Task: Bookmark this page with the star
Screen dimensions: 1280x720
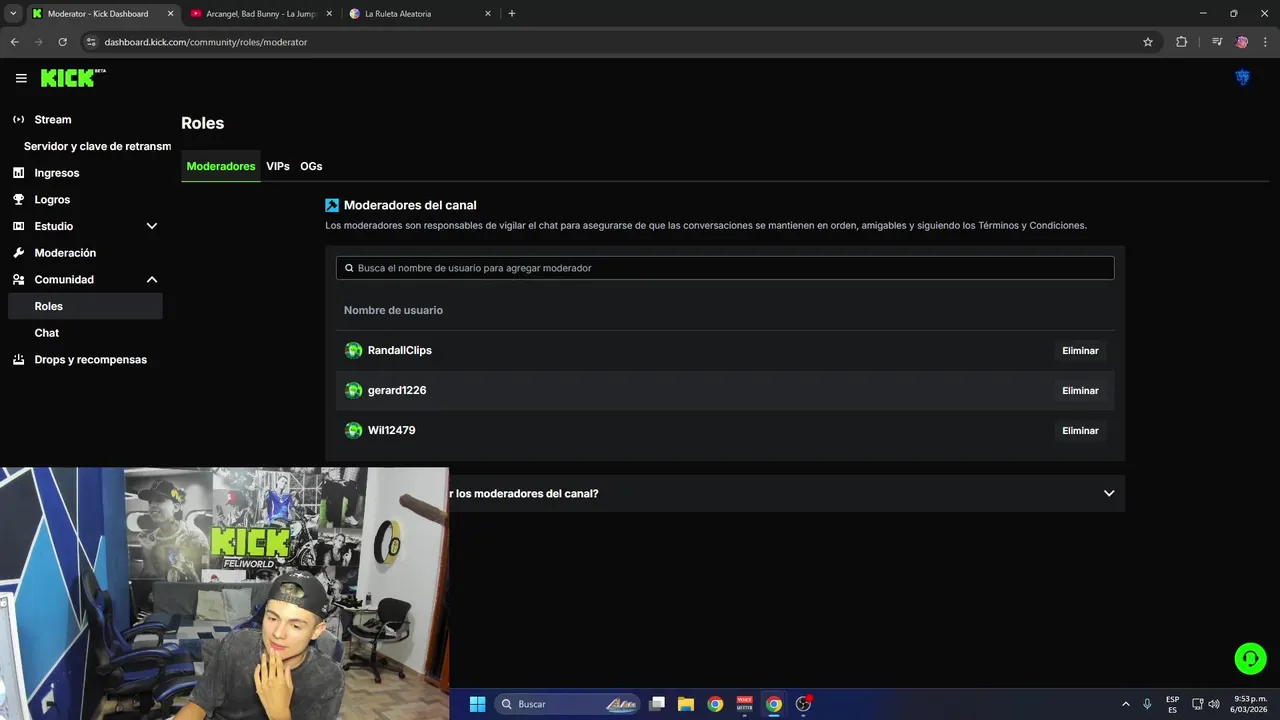Action: click(x=1148, y=42)
